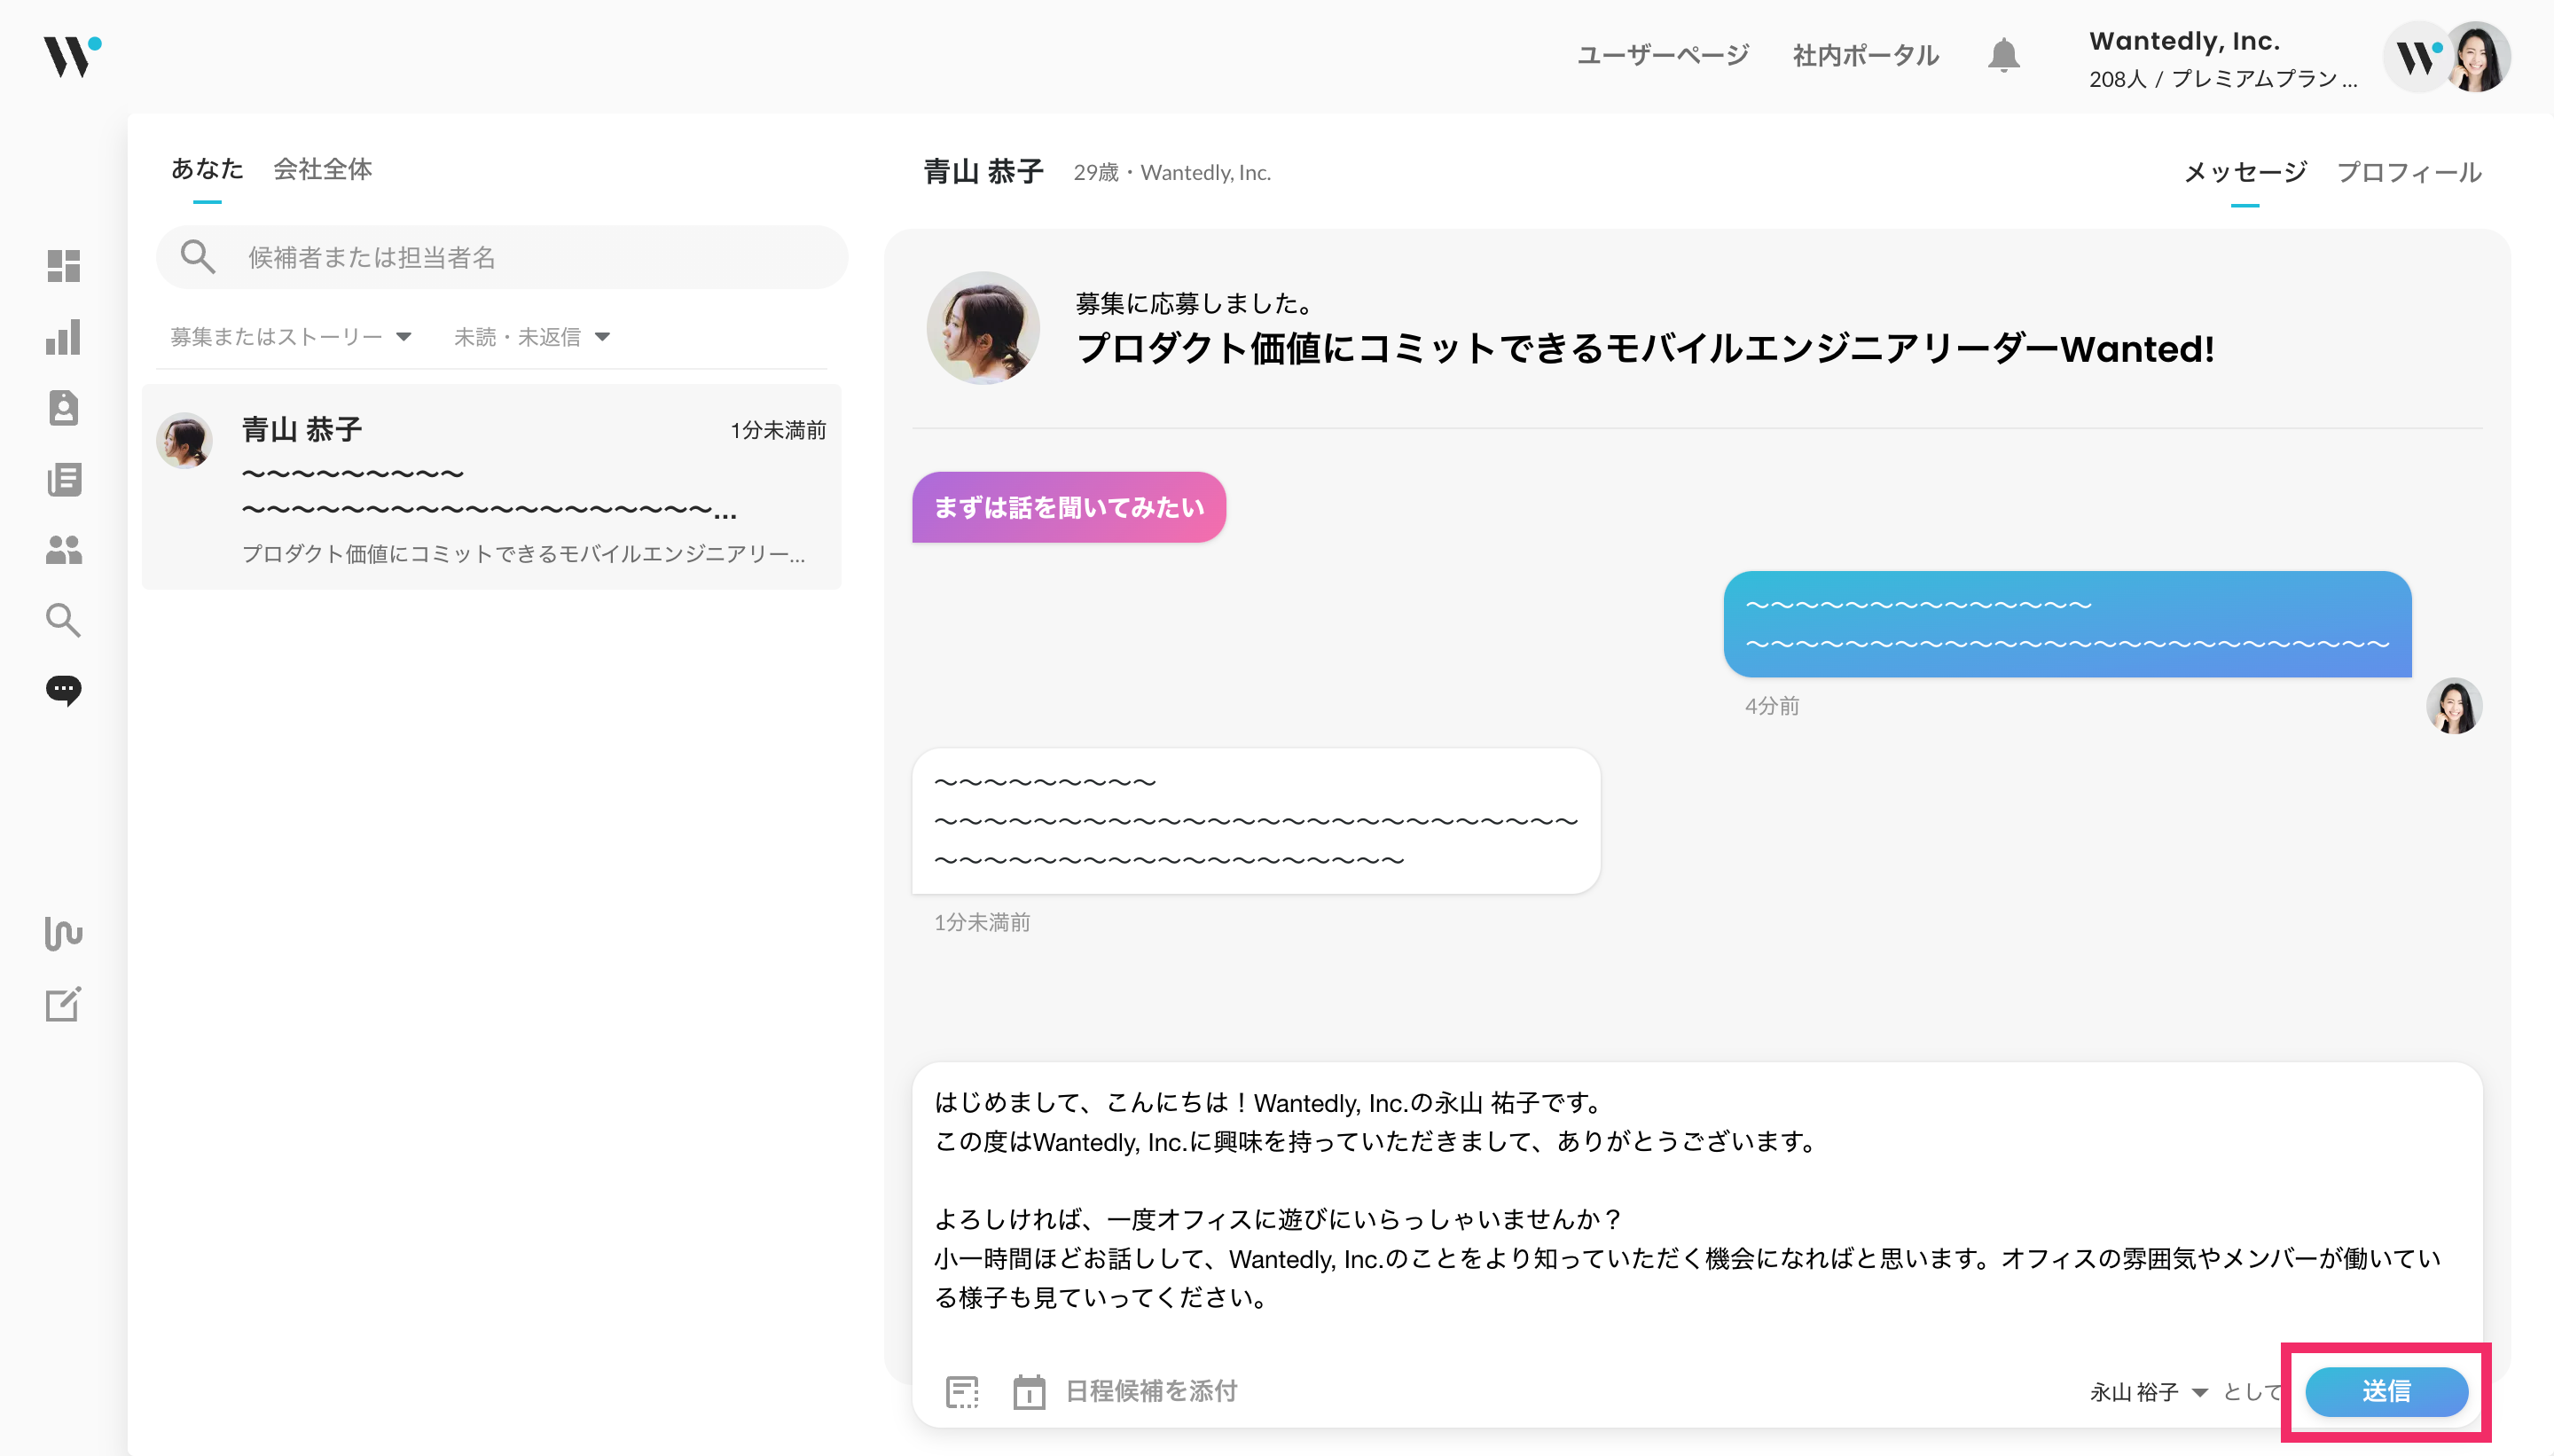Click 日程候補を添付 to attach schedule

click(1151, 1391)
